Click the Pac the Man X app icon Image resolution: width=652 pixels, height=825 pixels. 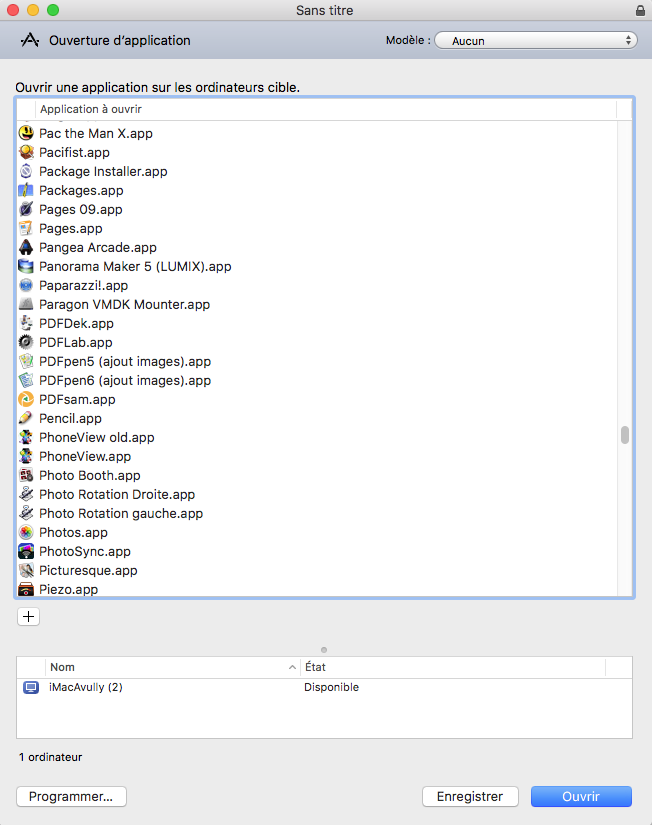coord(26,133)
